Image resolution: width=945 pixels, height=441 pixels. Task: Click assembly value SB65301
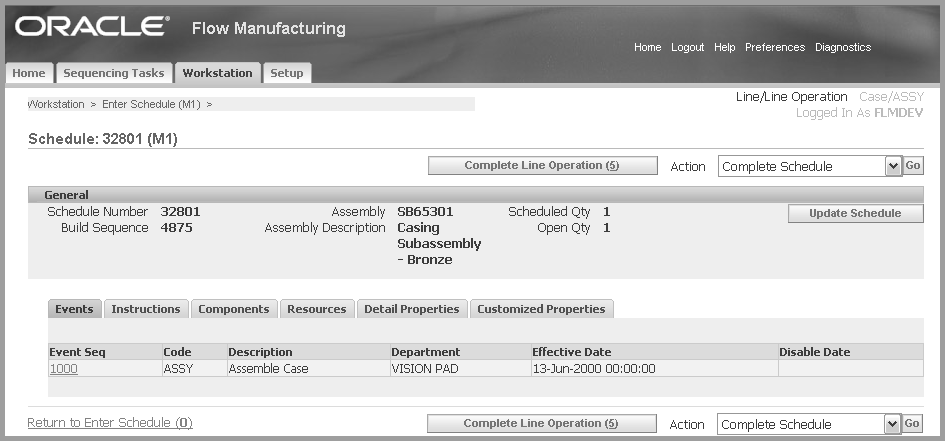(x=425, y=212)
